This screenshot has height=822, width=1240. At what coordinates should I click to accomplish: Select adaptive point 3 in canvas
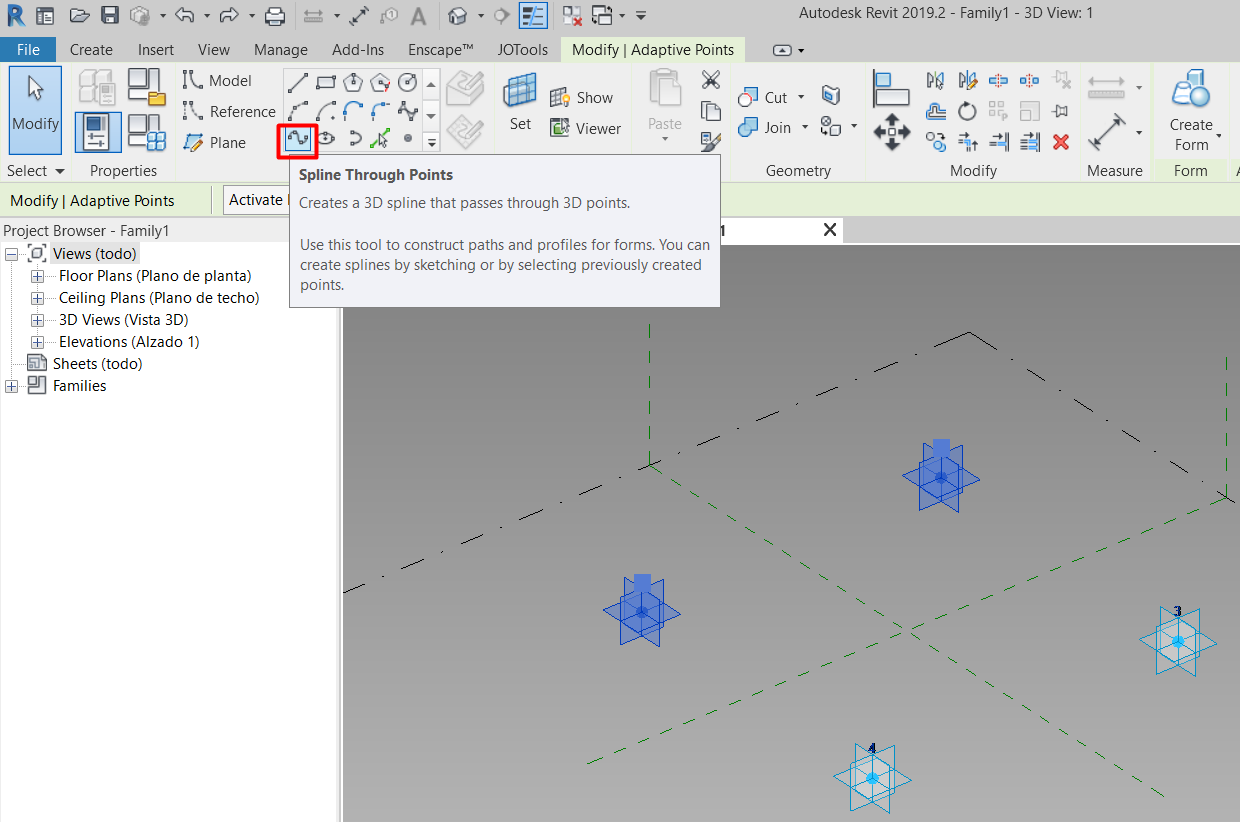tap(1178, 640)
